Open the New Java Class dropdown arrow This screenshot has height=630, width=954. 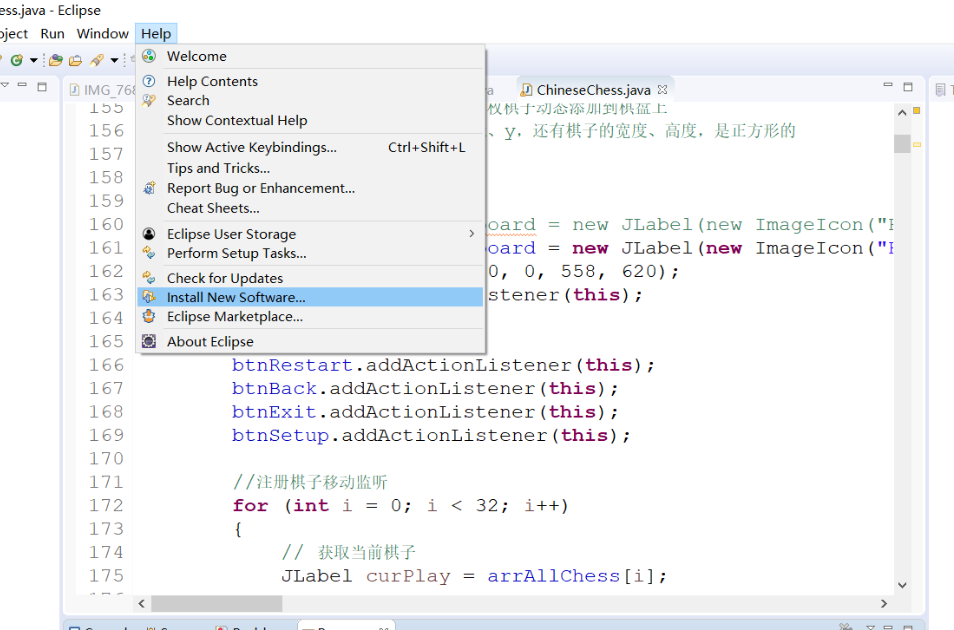33,60
